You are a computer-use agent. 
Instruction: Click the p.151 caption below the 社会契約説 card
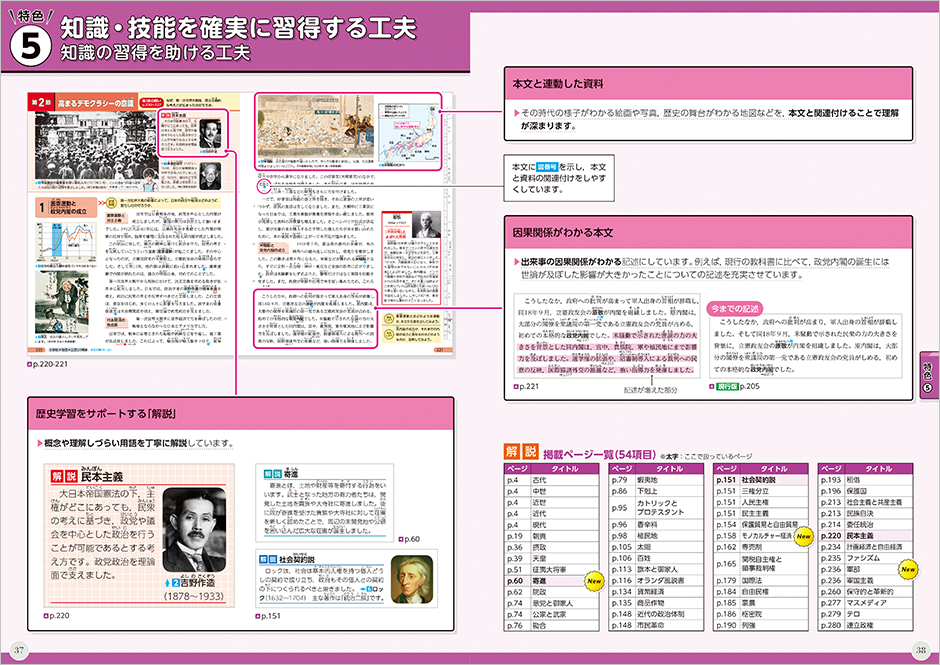point(267,616)
